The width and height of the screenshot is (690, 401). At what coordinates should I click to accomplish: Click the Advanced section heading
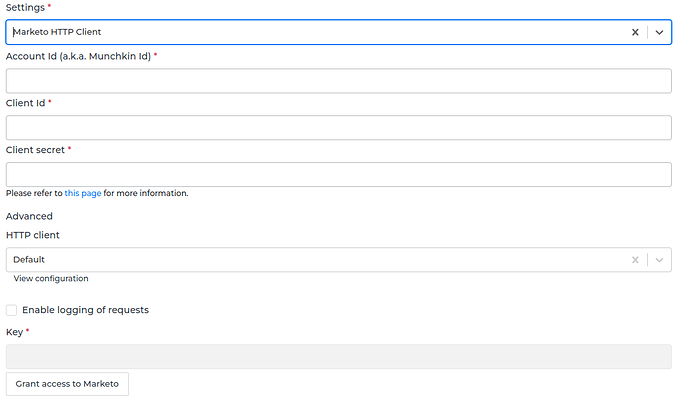click(x=29, y=216)
